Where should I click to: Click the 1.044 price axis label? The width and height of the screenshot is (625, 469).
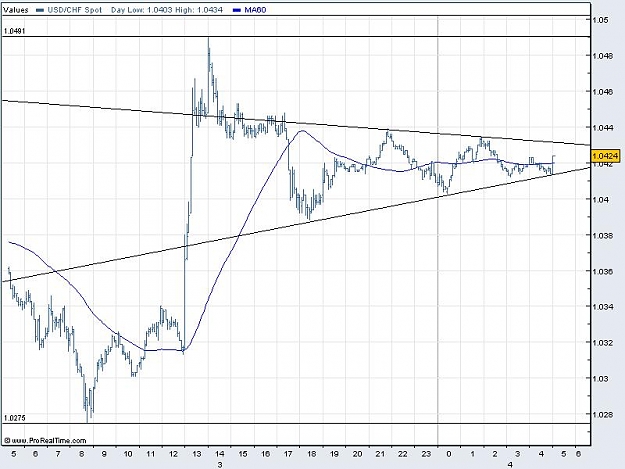(602, 128)
